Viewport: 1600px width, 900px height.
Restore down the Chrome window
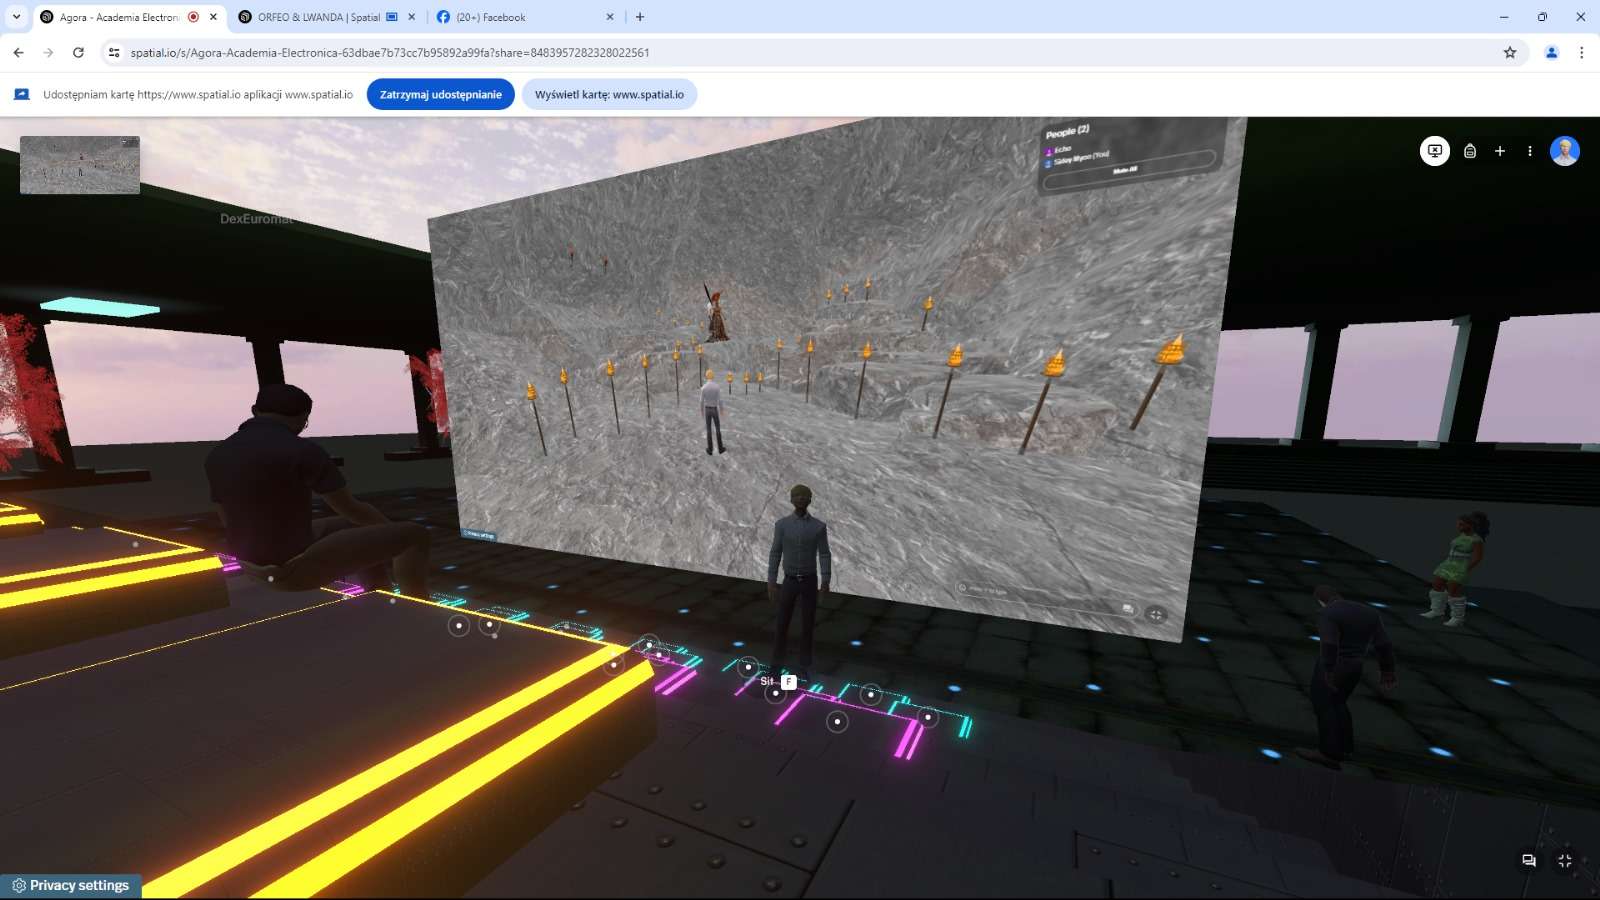(1542, 17)
